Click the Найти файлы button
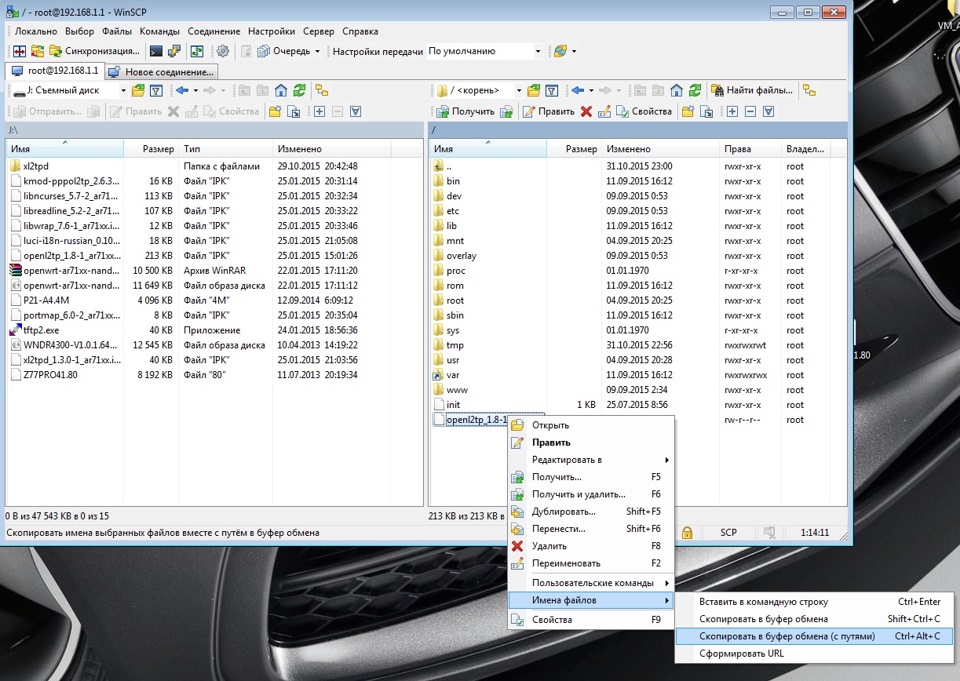The image size is (960, 681). point(752,91)
